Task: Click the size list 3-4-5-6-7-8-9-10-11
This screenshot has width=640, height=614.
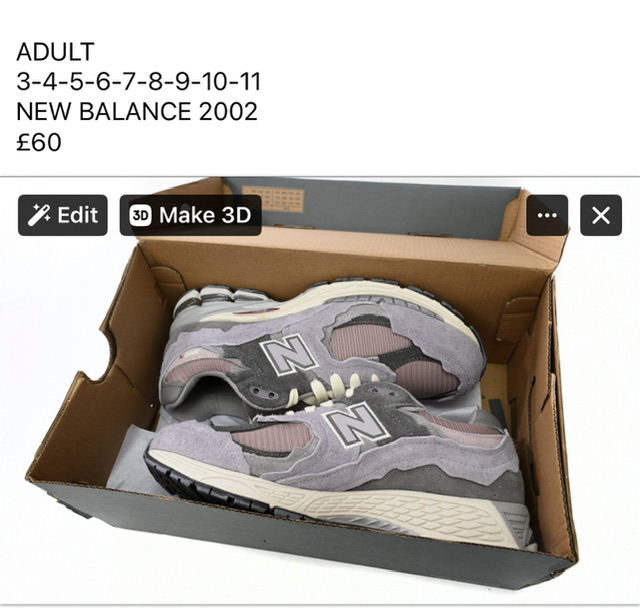Action: click(138, 82)
